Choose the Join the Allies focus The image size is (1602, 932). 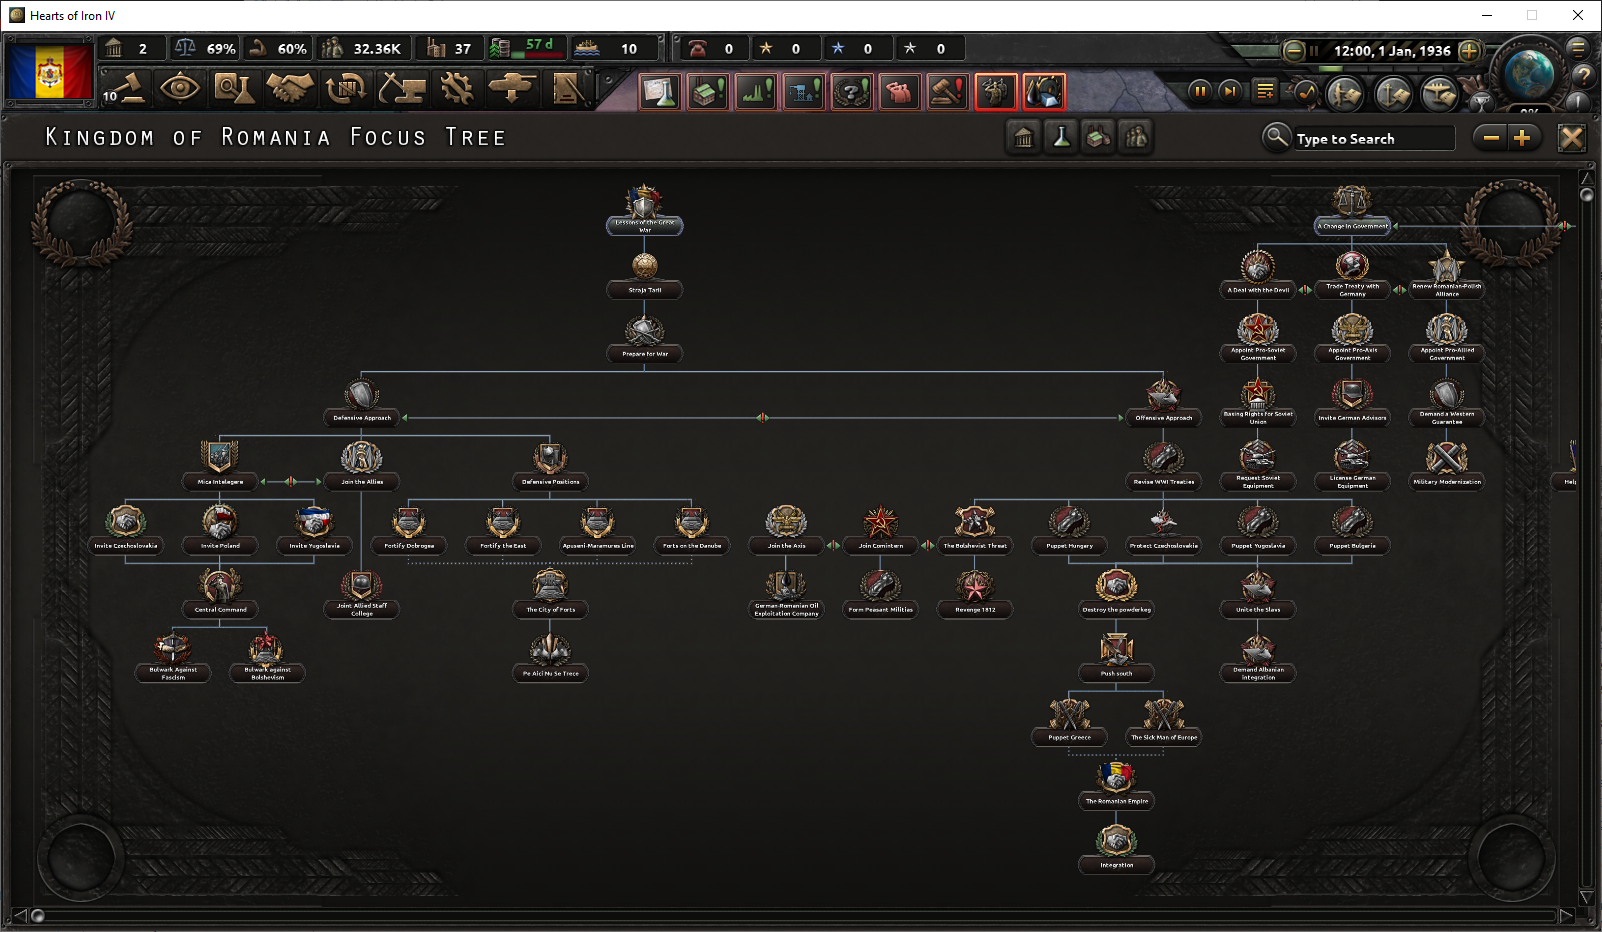tap(362, 467)
